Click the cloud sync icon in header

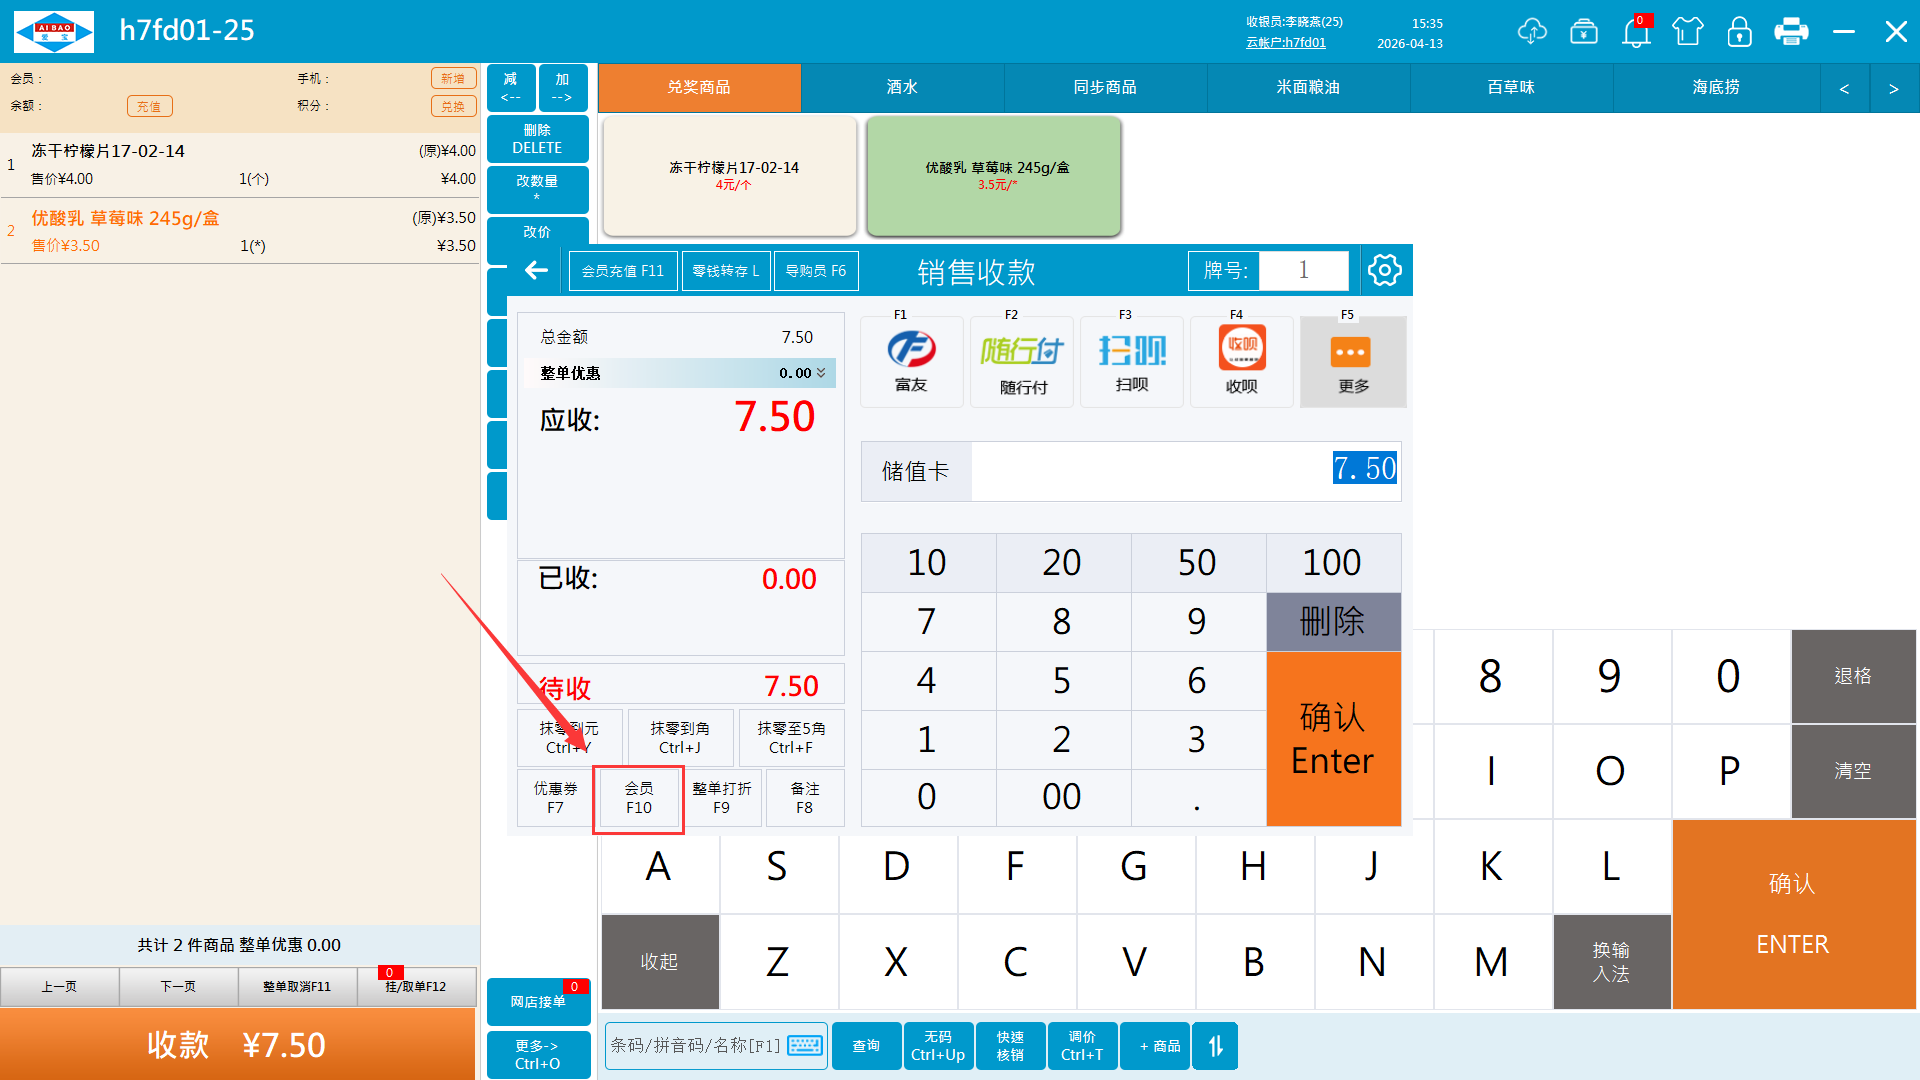(x=1531, y=32)
